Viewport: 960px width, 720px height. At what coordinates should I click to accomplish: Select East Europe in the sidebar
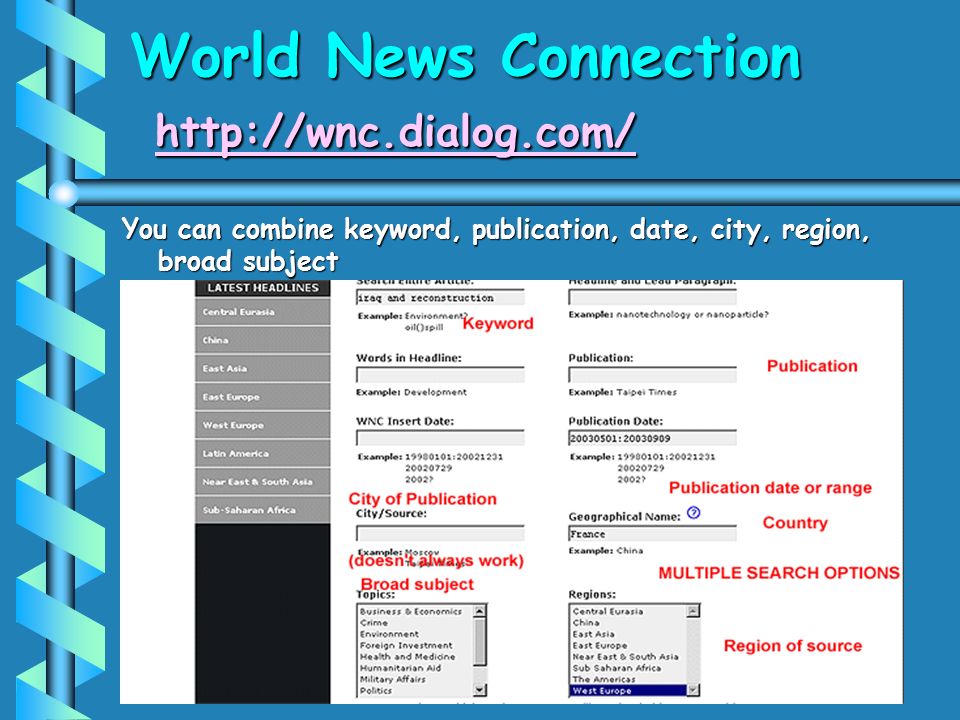point(263,397)
